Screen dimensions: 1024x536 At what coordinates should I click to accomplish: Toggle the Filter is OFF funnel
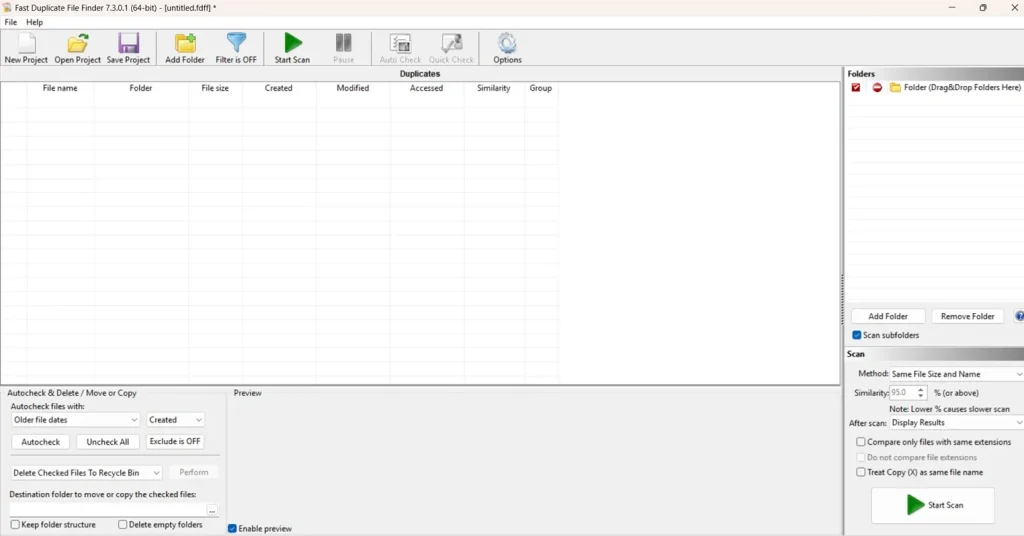click(236, 48)
